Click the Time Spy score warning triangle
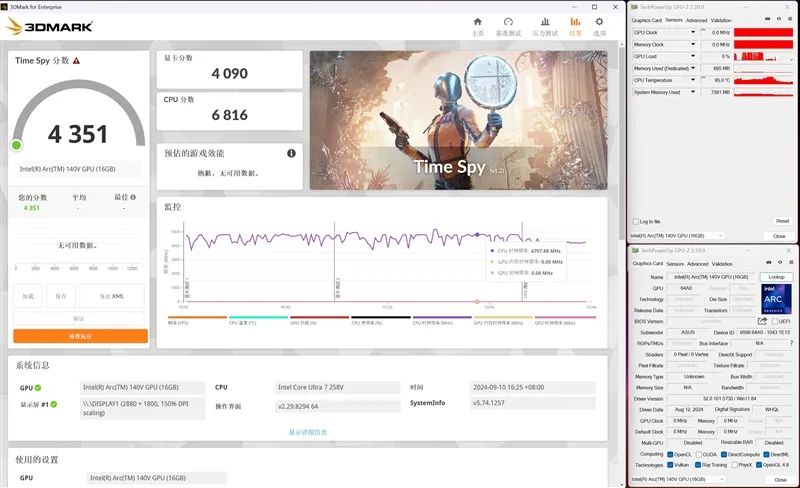 (77, 61)
